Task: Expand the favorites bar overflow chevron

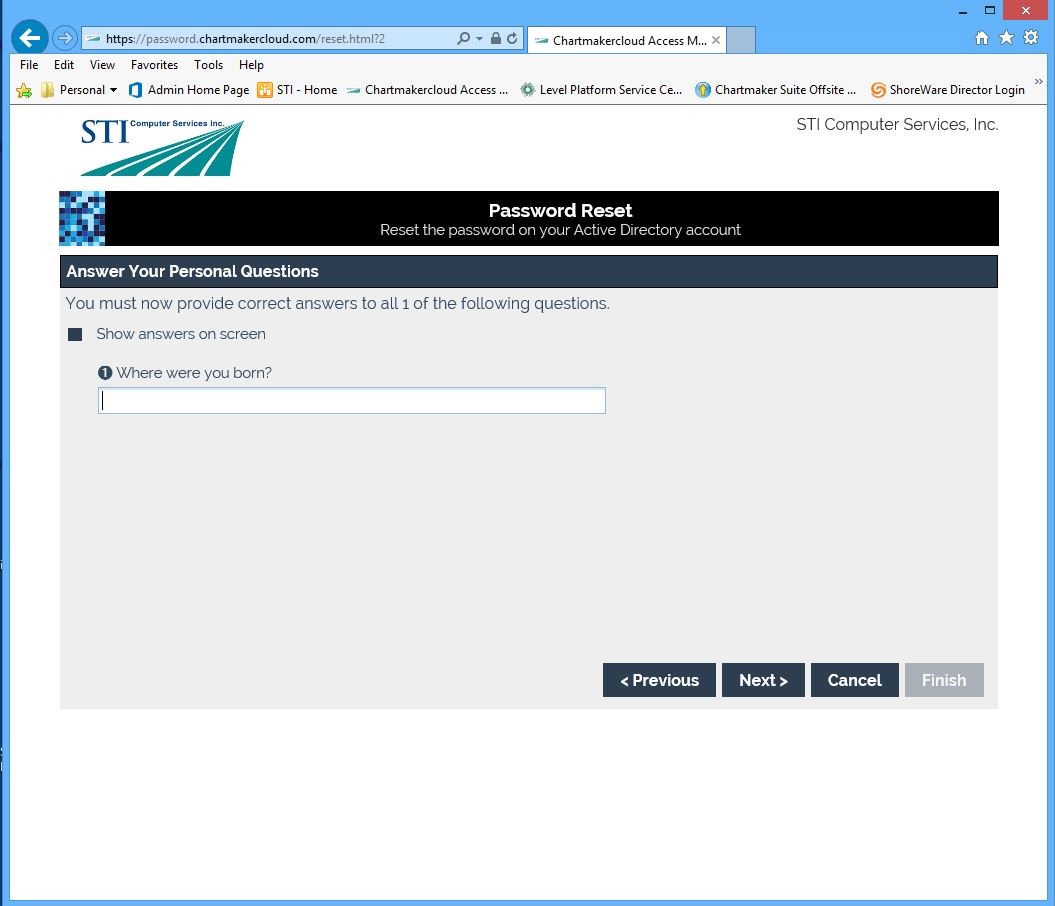Action: [1038, 83]
